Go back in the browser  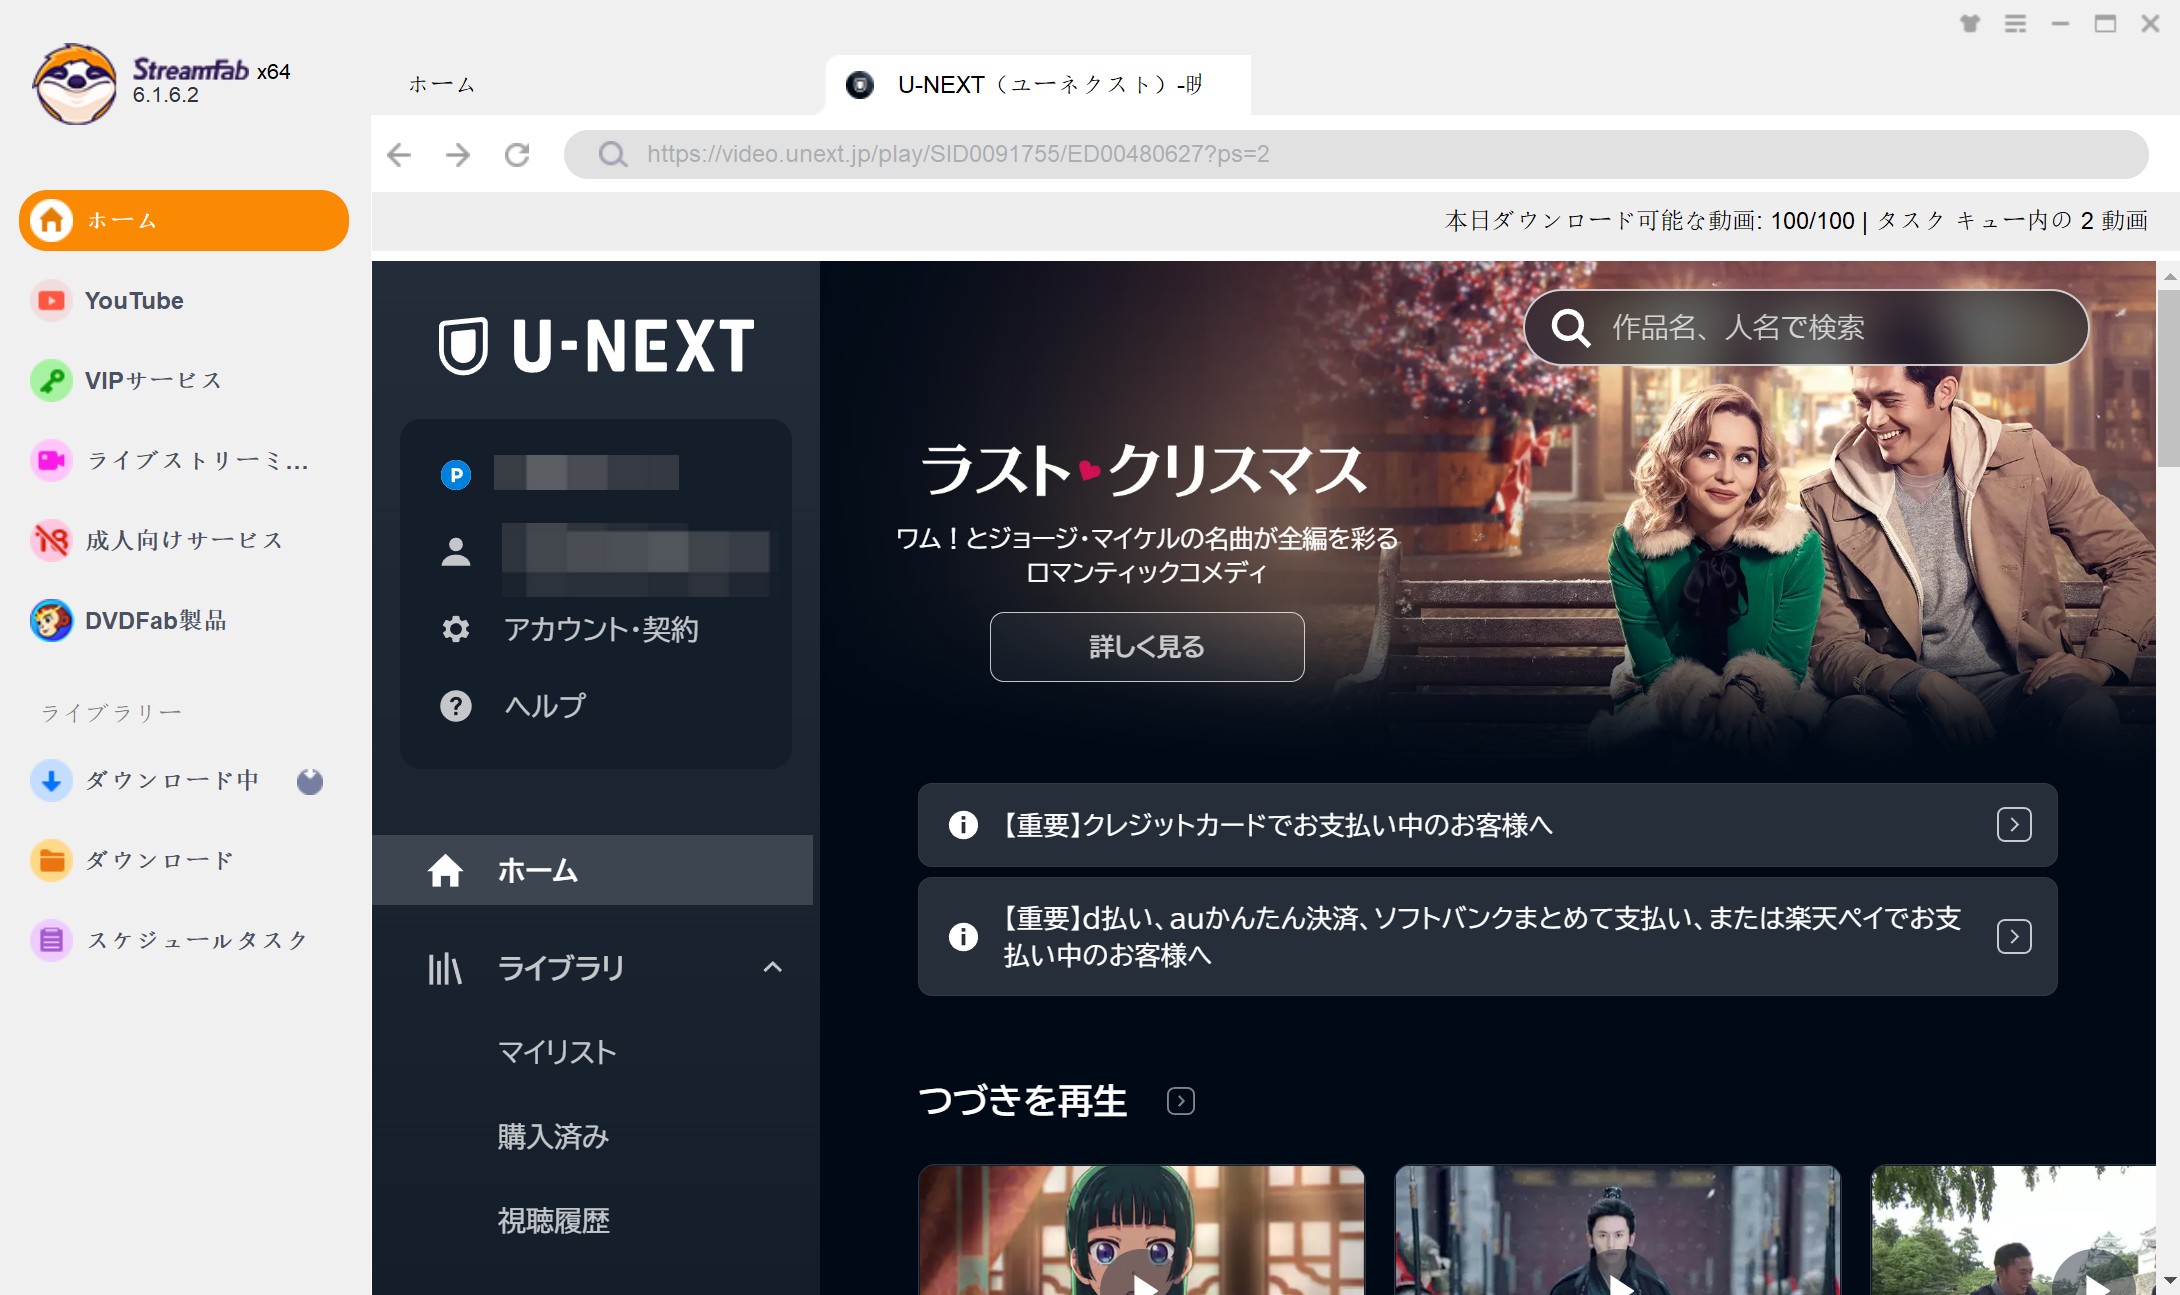click(x=399, y=154)
